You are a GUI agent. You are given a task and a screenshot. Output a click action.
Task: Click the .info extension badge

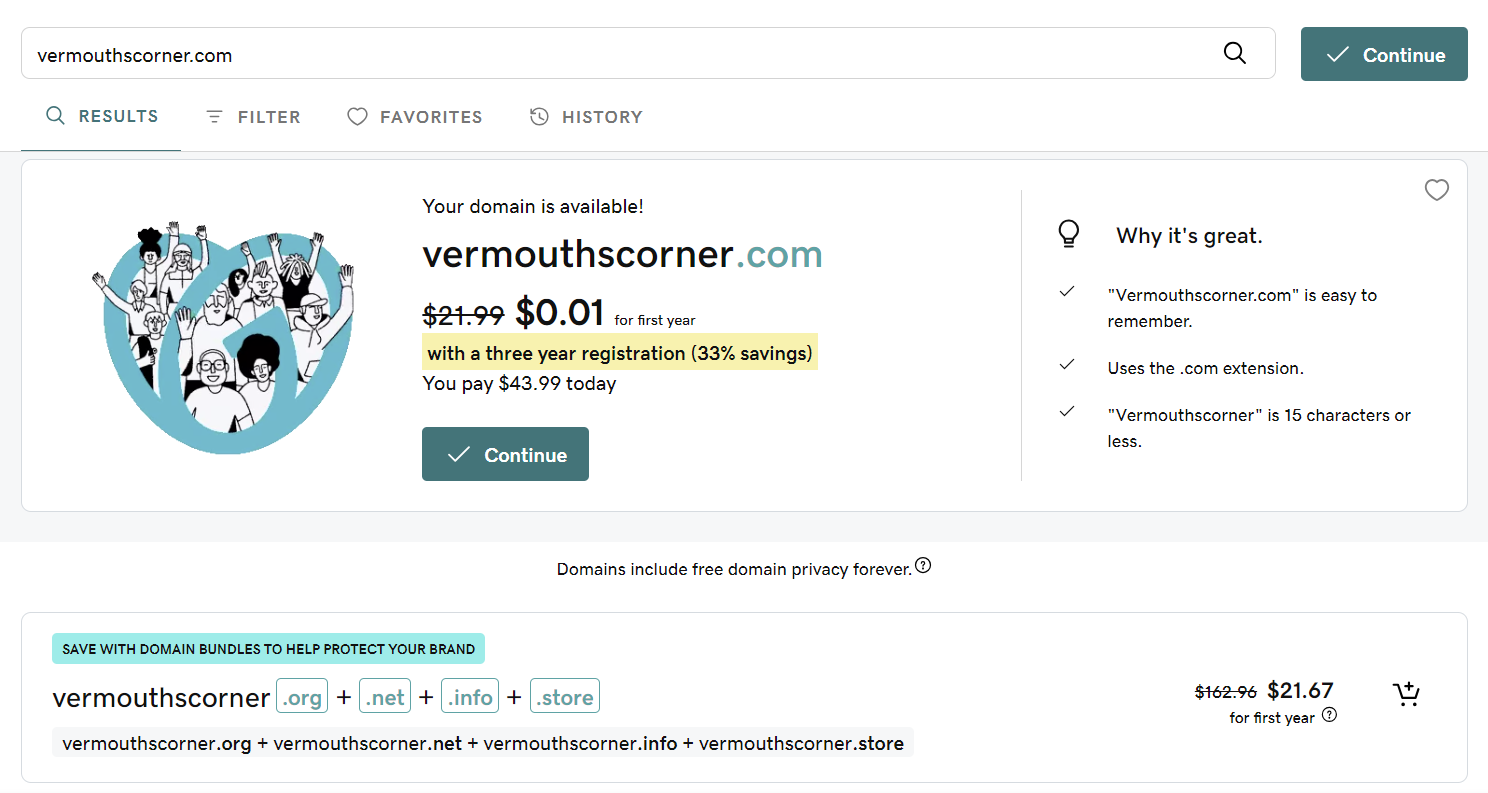[x=470, y=697]
